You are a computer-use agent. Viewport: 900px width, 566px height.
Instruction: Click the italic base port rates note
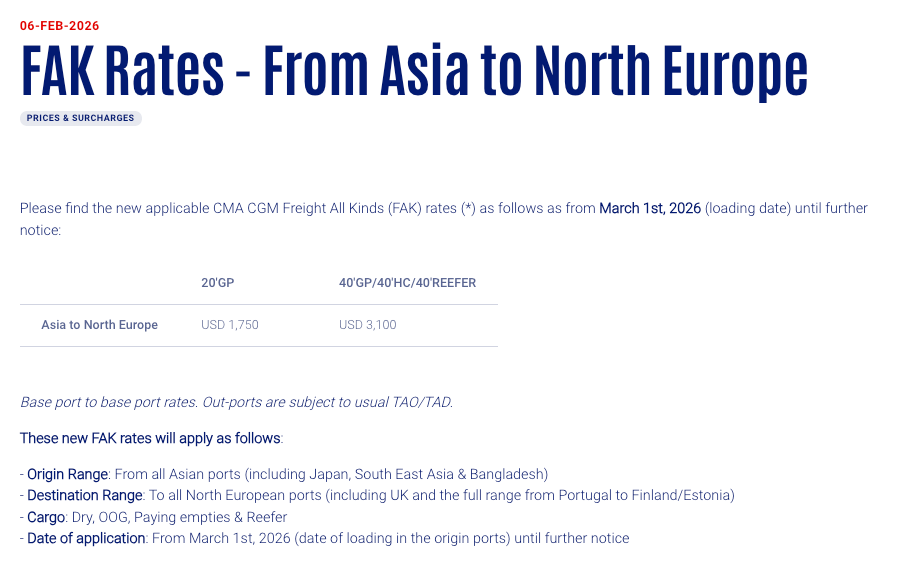point(236,402)
